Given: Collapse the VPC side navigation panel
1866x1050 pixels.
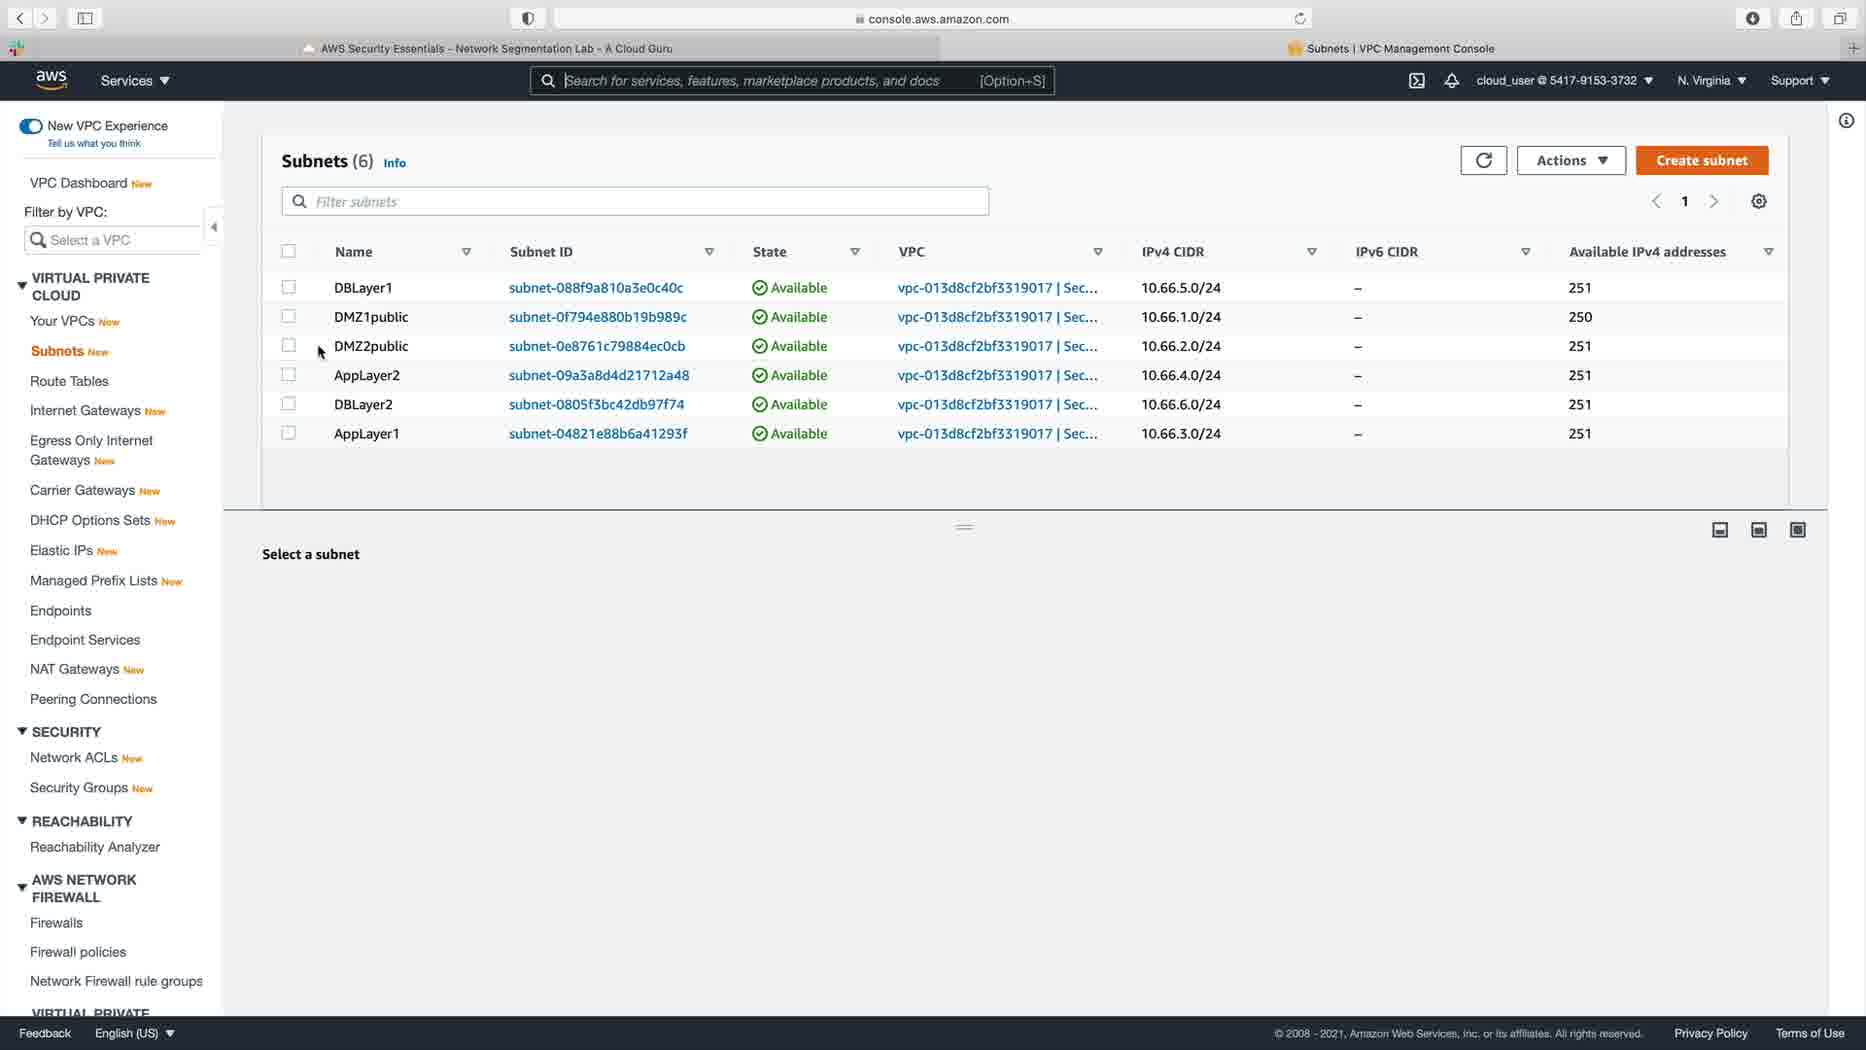Looking at the screenshot, I should 213,227.
